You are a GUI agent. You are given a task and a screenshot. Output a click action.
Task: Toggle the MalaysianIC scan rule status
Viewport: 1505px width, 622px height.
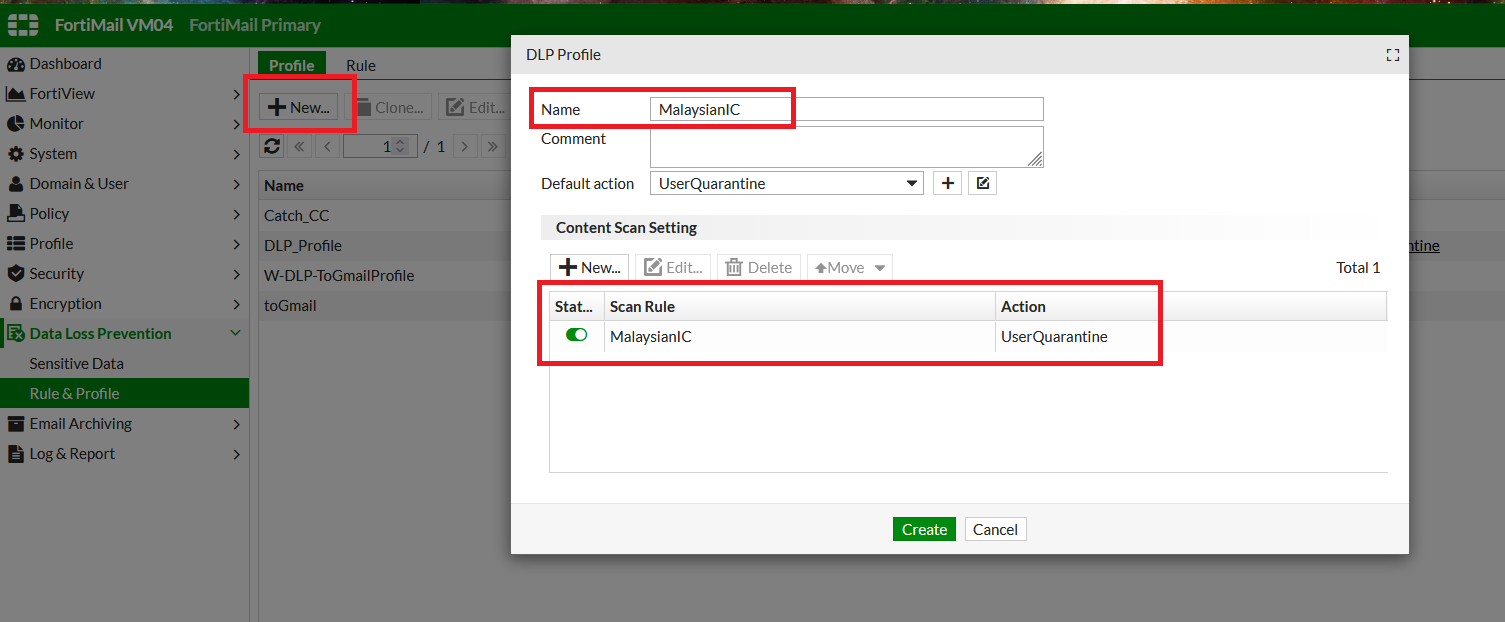coord(576,336)
